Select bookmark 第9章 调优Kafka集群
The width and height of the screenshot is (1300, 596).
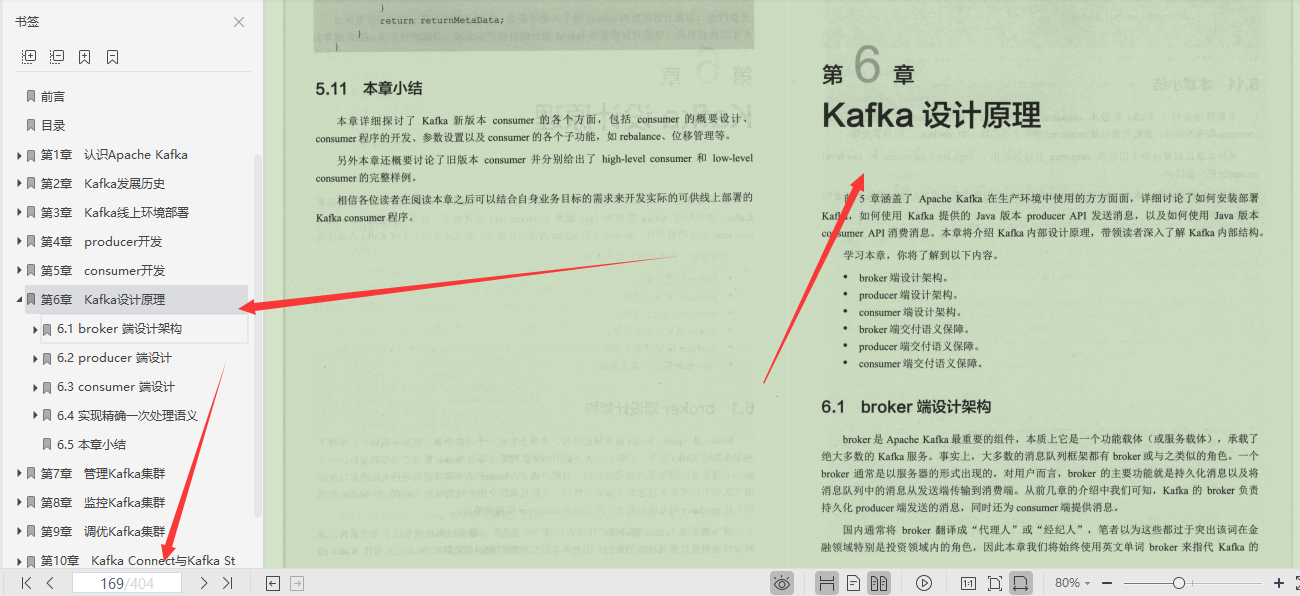tap(103, 532)
